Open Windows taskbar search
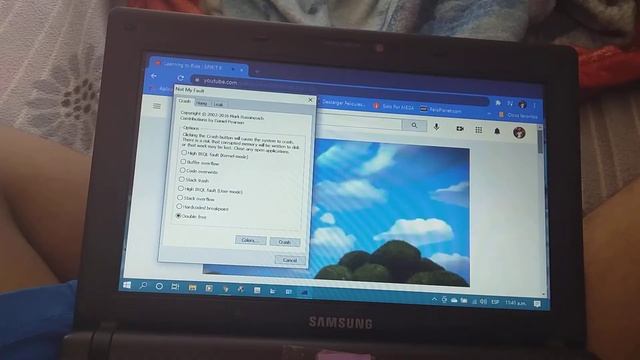640x360 pixels. click(143, 286)
